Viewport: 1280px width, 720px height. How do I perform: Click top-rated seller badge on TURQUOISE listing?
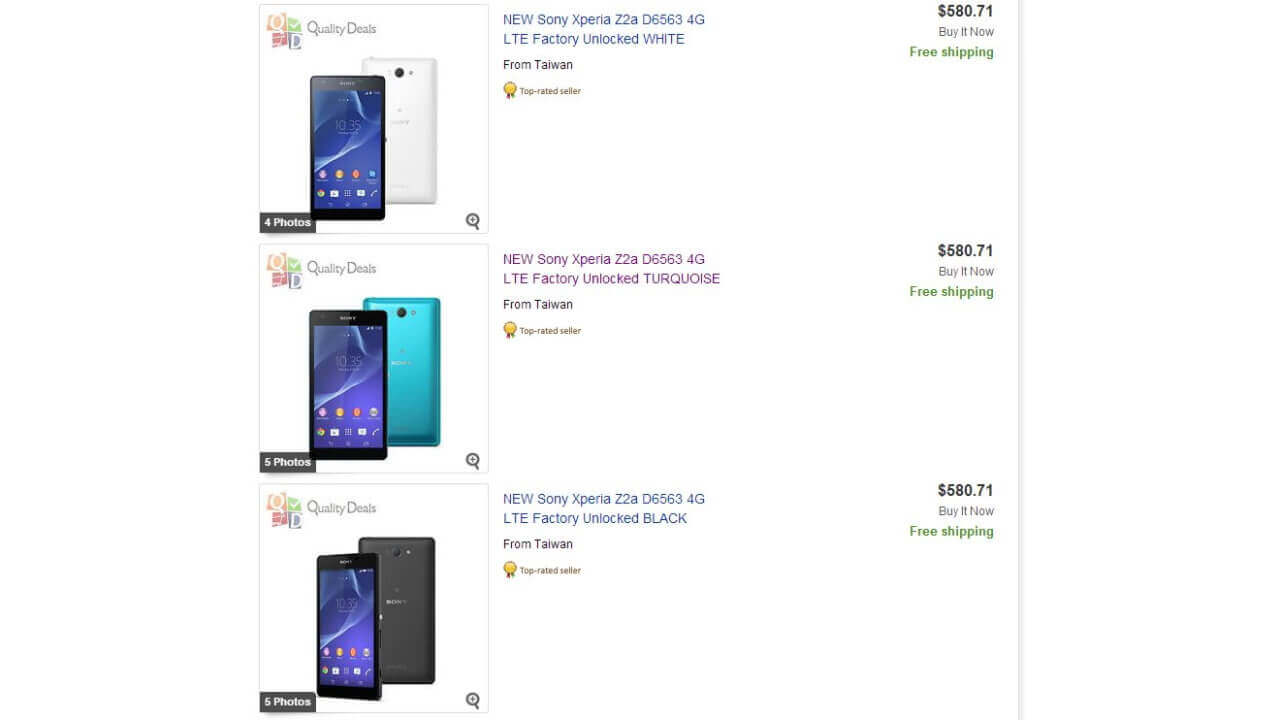coord(542,331)
